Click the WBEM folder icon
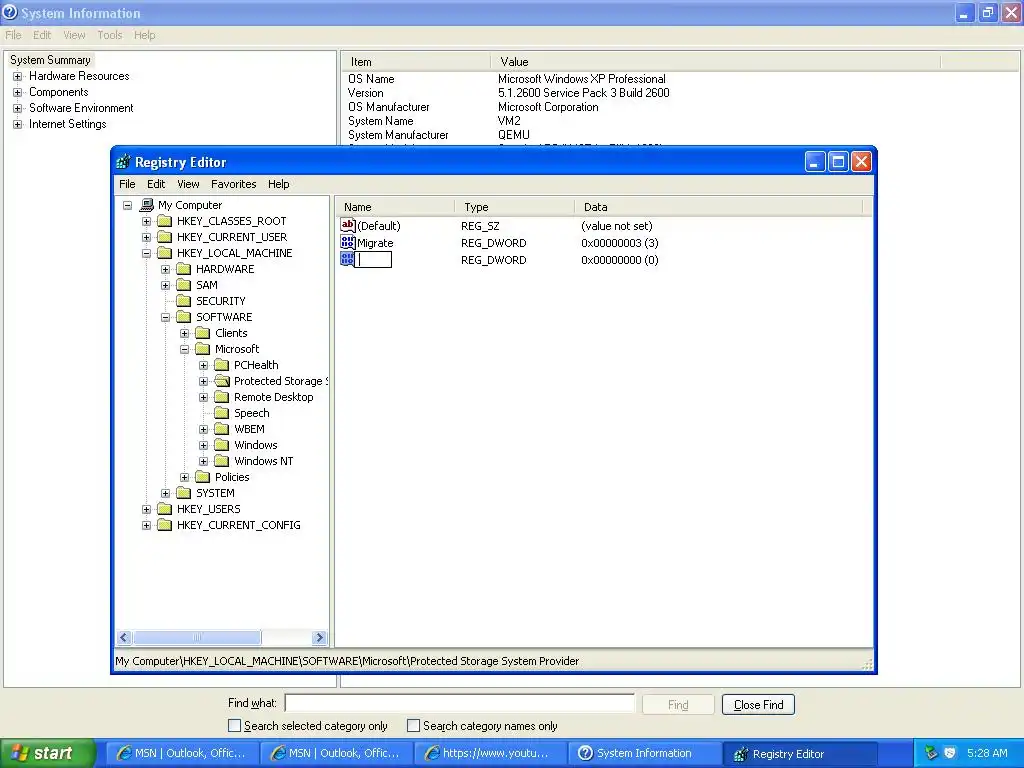This screenshot has height=768, width=1024. click(222, 429)
